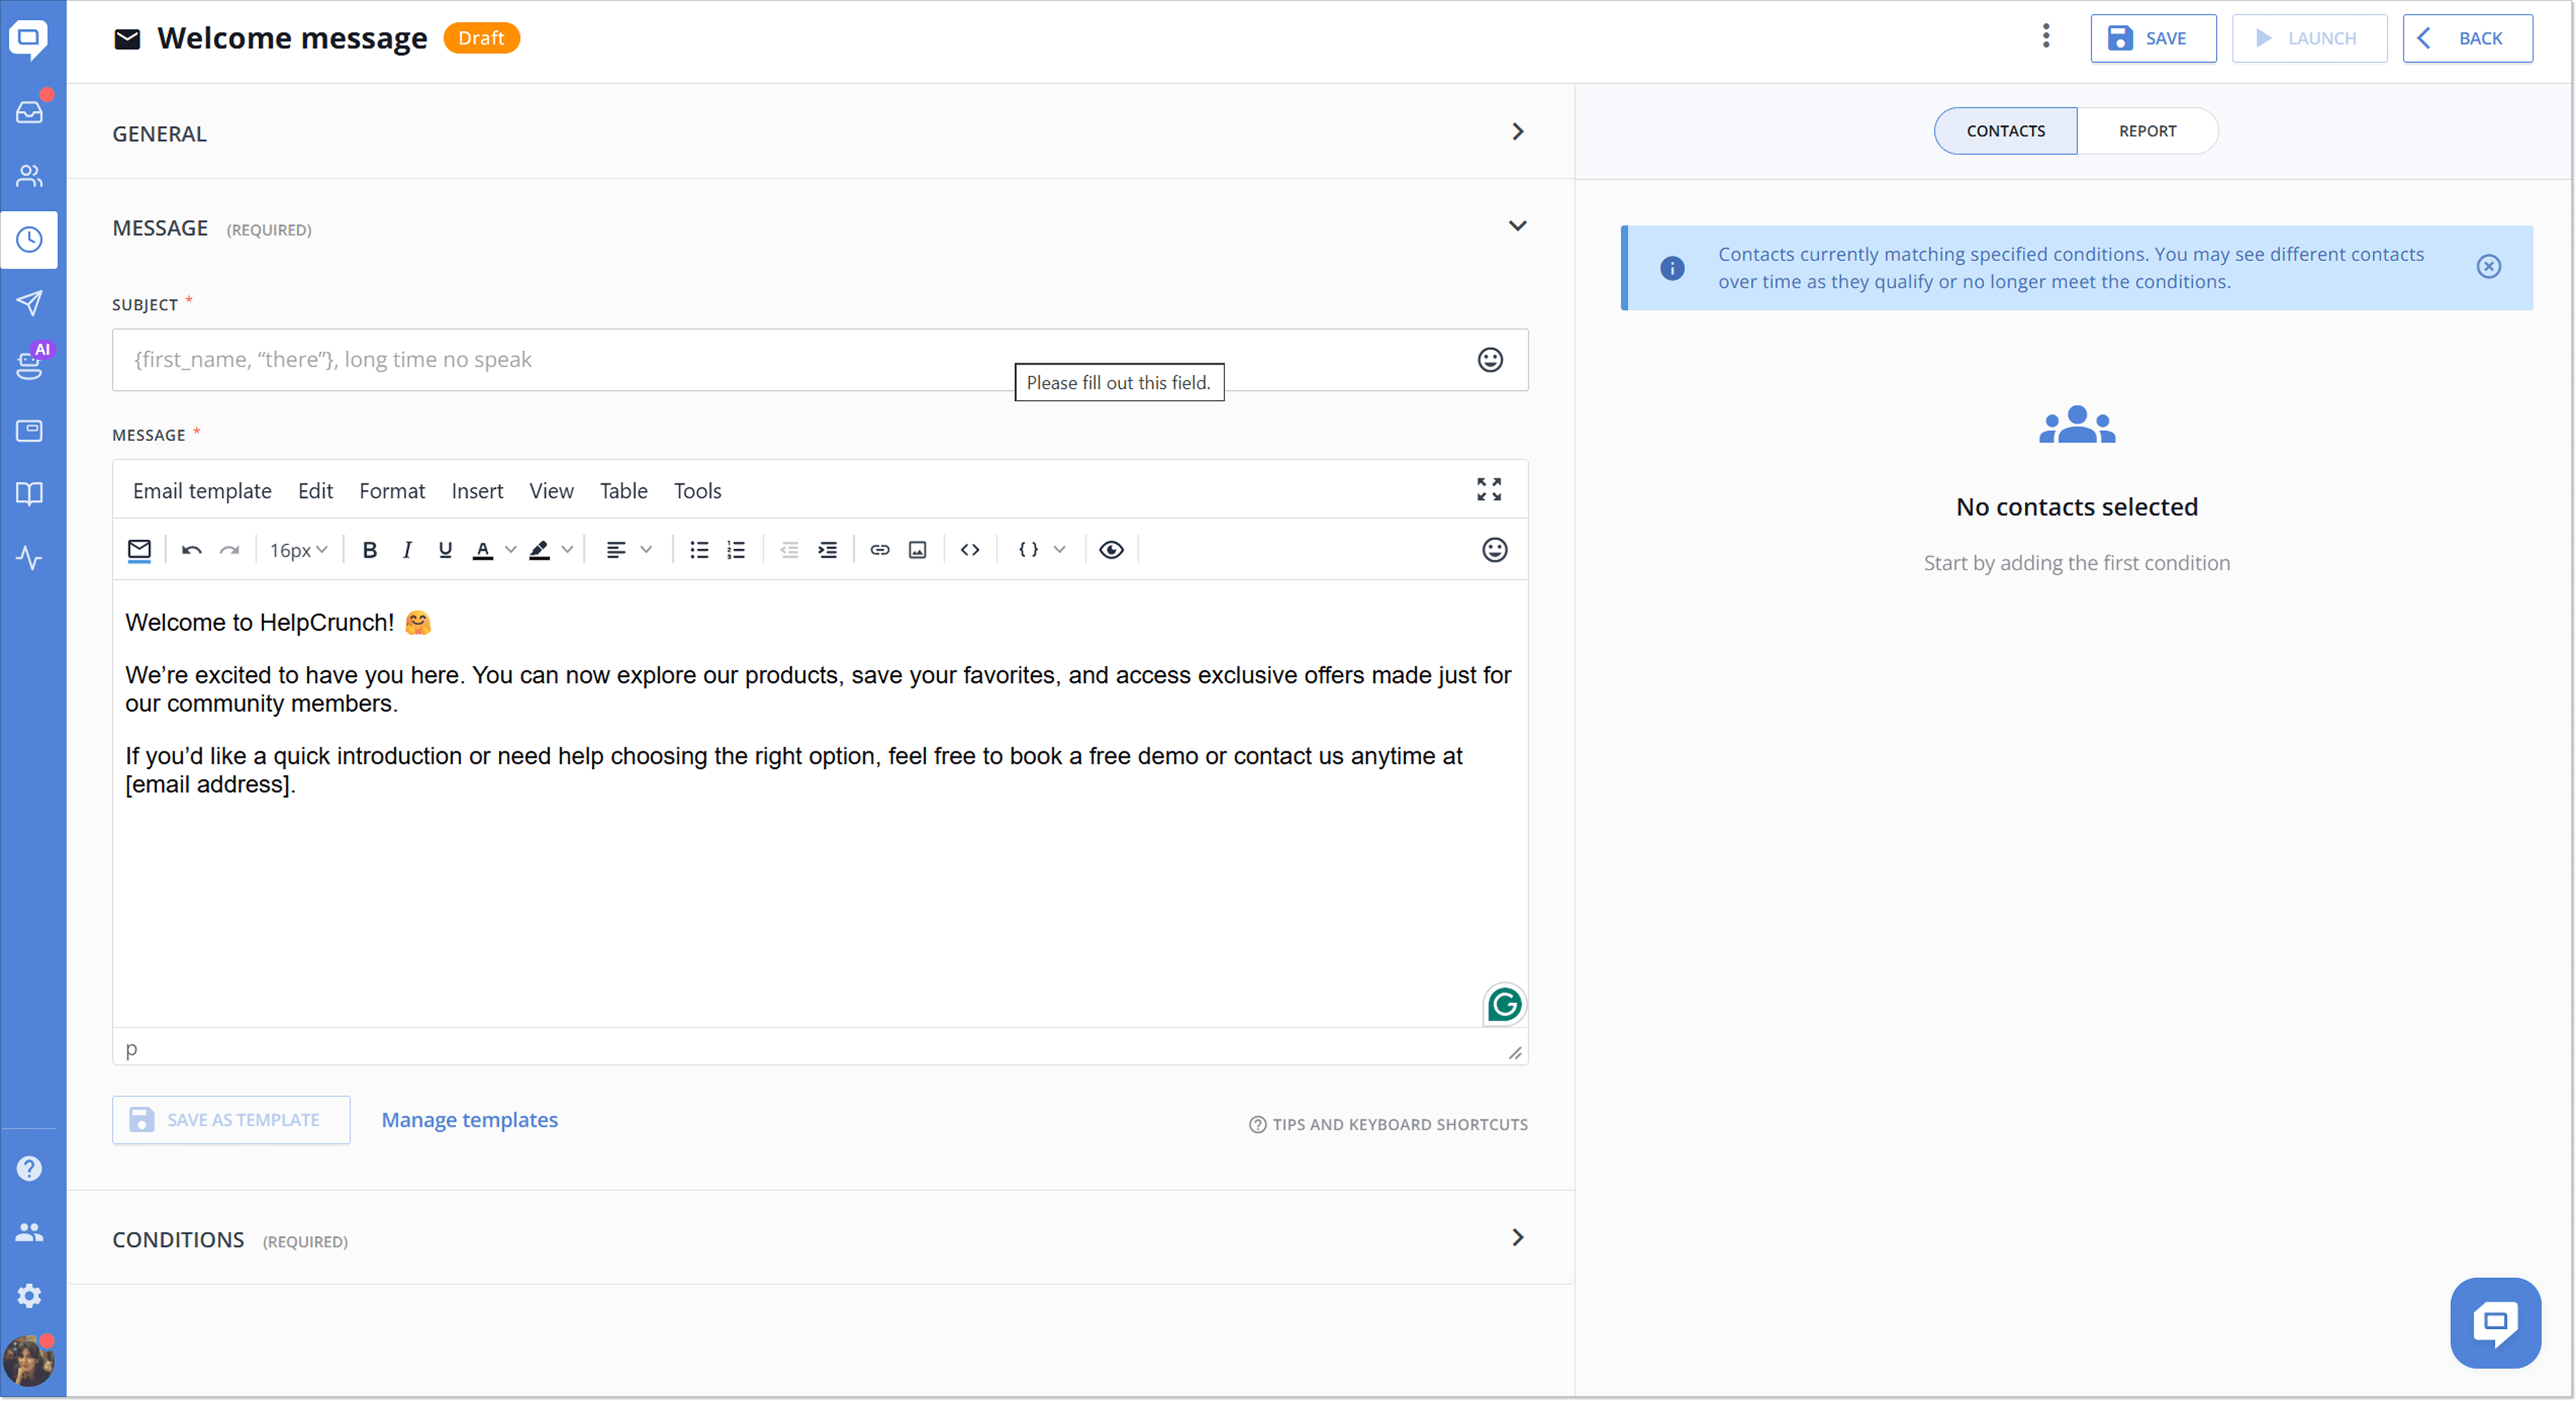The width and height of the screenshot is (2576, 1401).
Task: Open the three-dot more options menu
Action: click(x=2046, y=37)
